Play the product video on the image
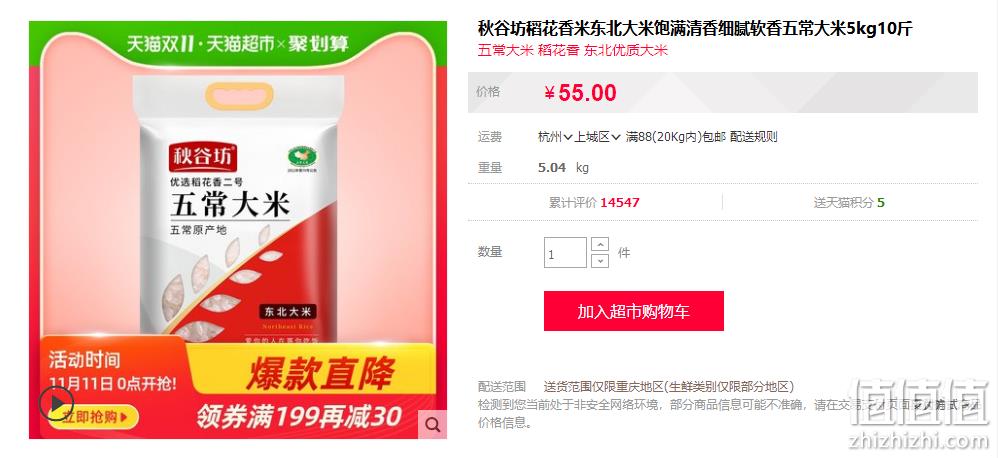Image resolution: width=998 pixels, height=458 pixels. (57, 403)
